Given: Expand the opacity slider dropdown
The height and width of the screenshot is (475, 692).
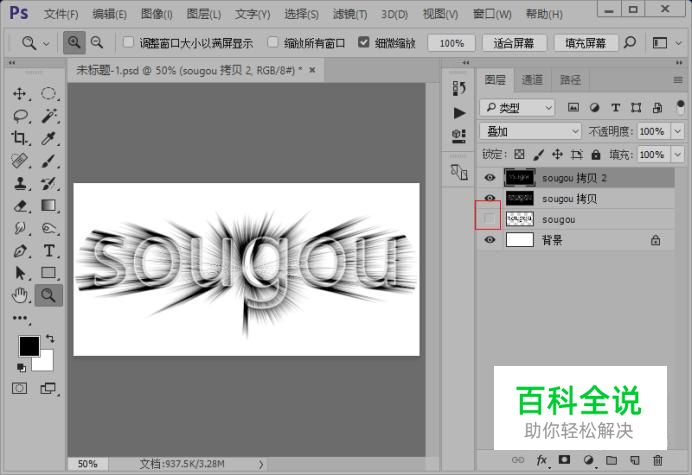Looking at the screenshot, I should (x=678, y=132).
